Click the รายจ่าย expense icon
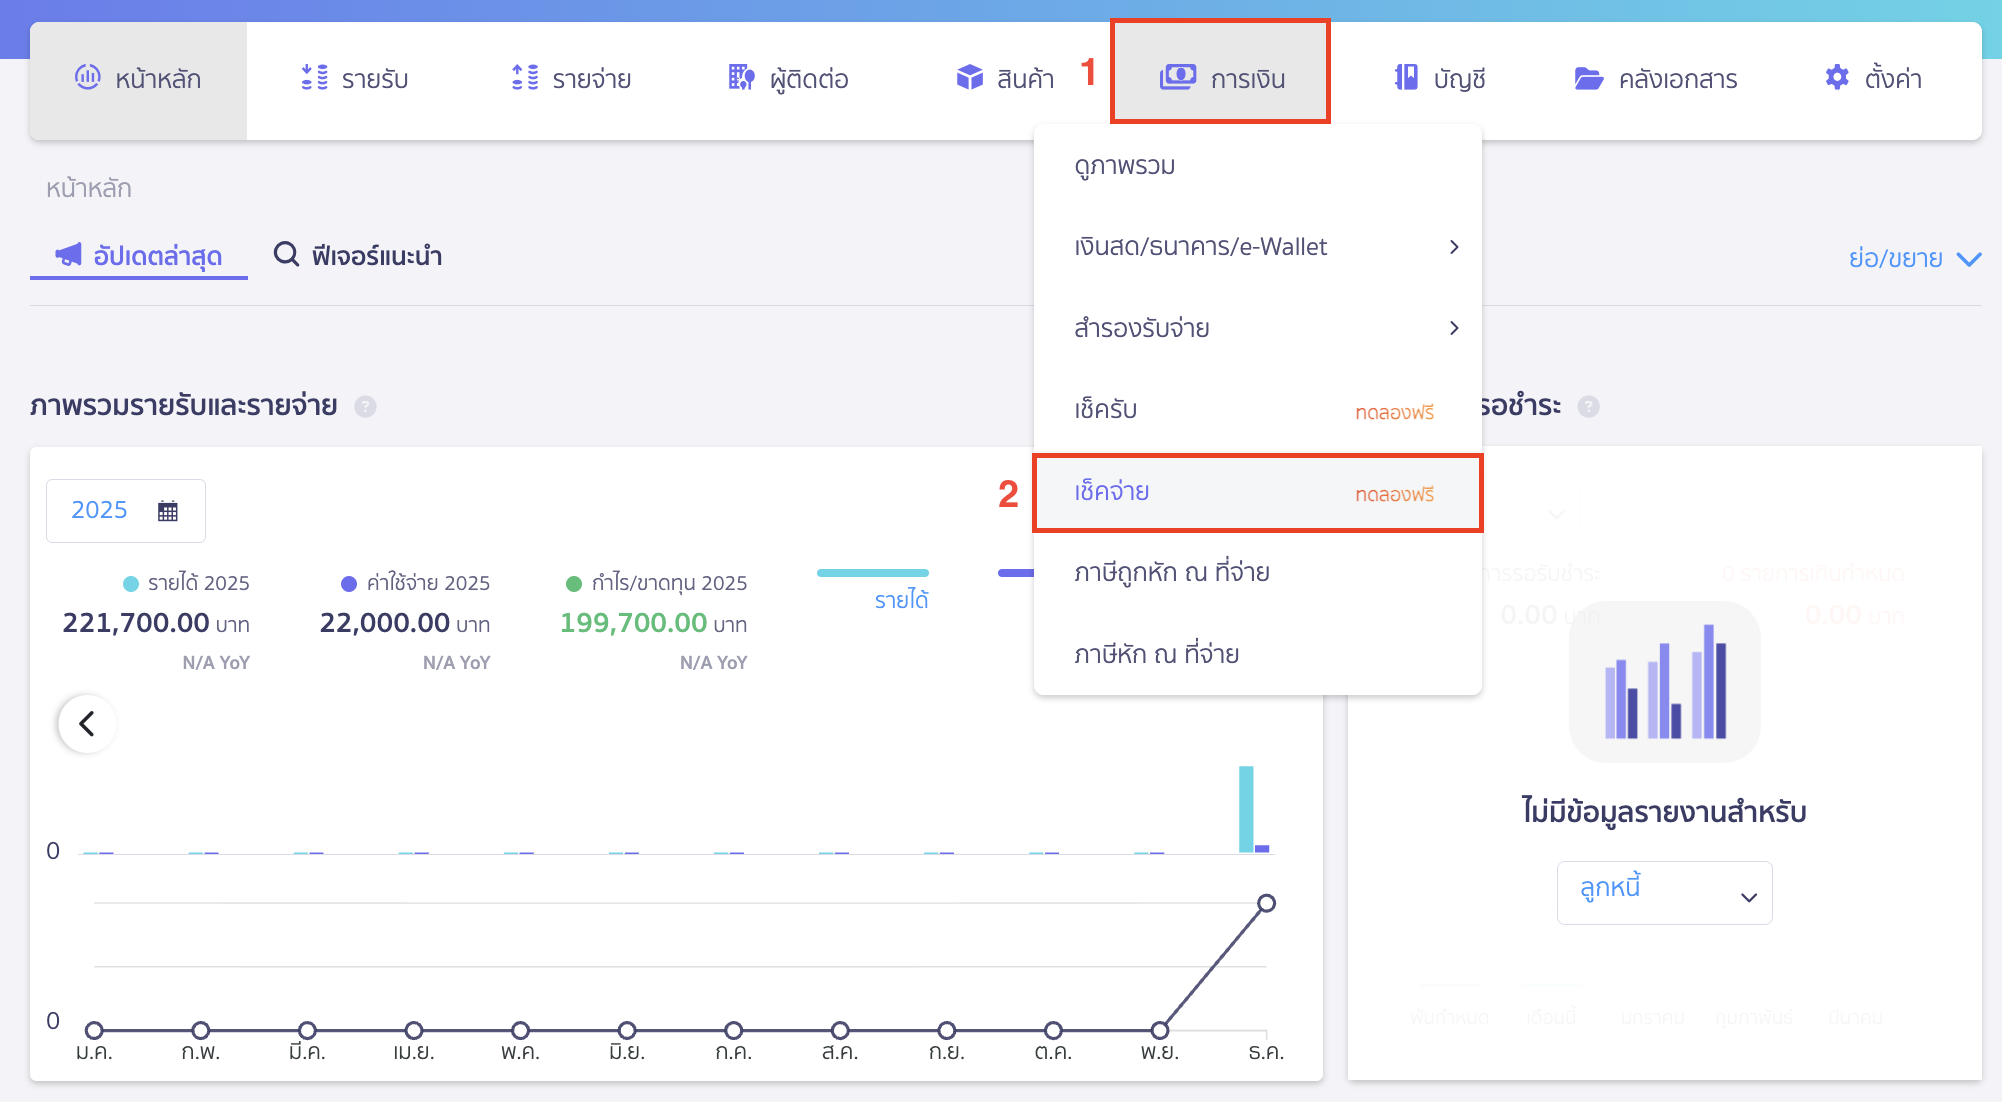The width and height of the screenshot is (2002, 1102). (525, 77)
